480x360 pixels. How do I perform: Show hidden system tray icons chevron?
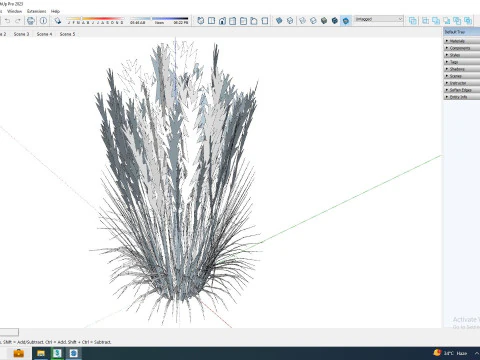click(477, 353)
